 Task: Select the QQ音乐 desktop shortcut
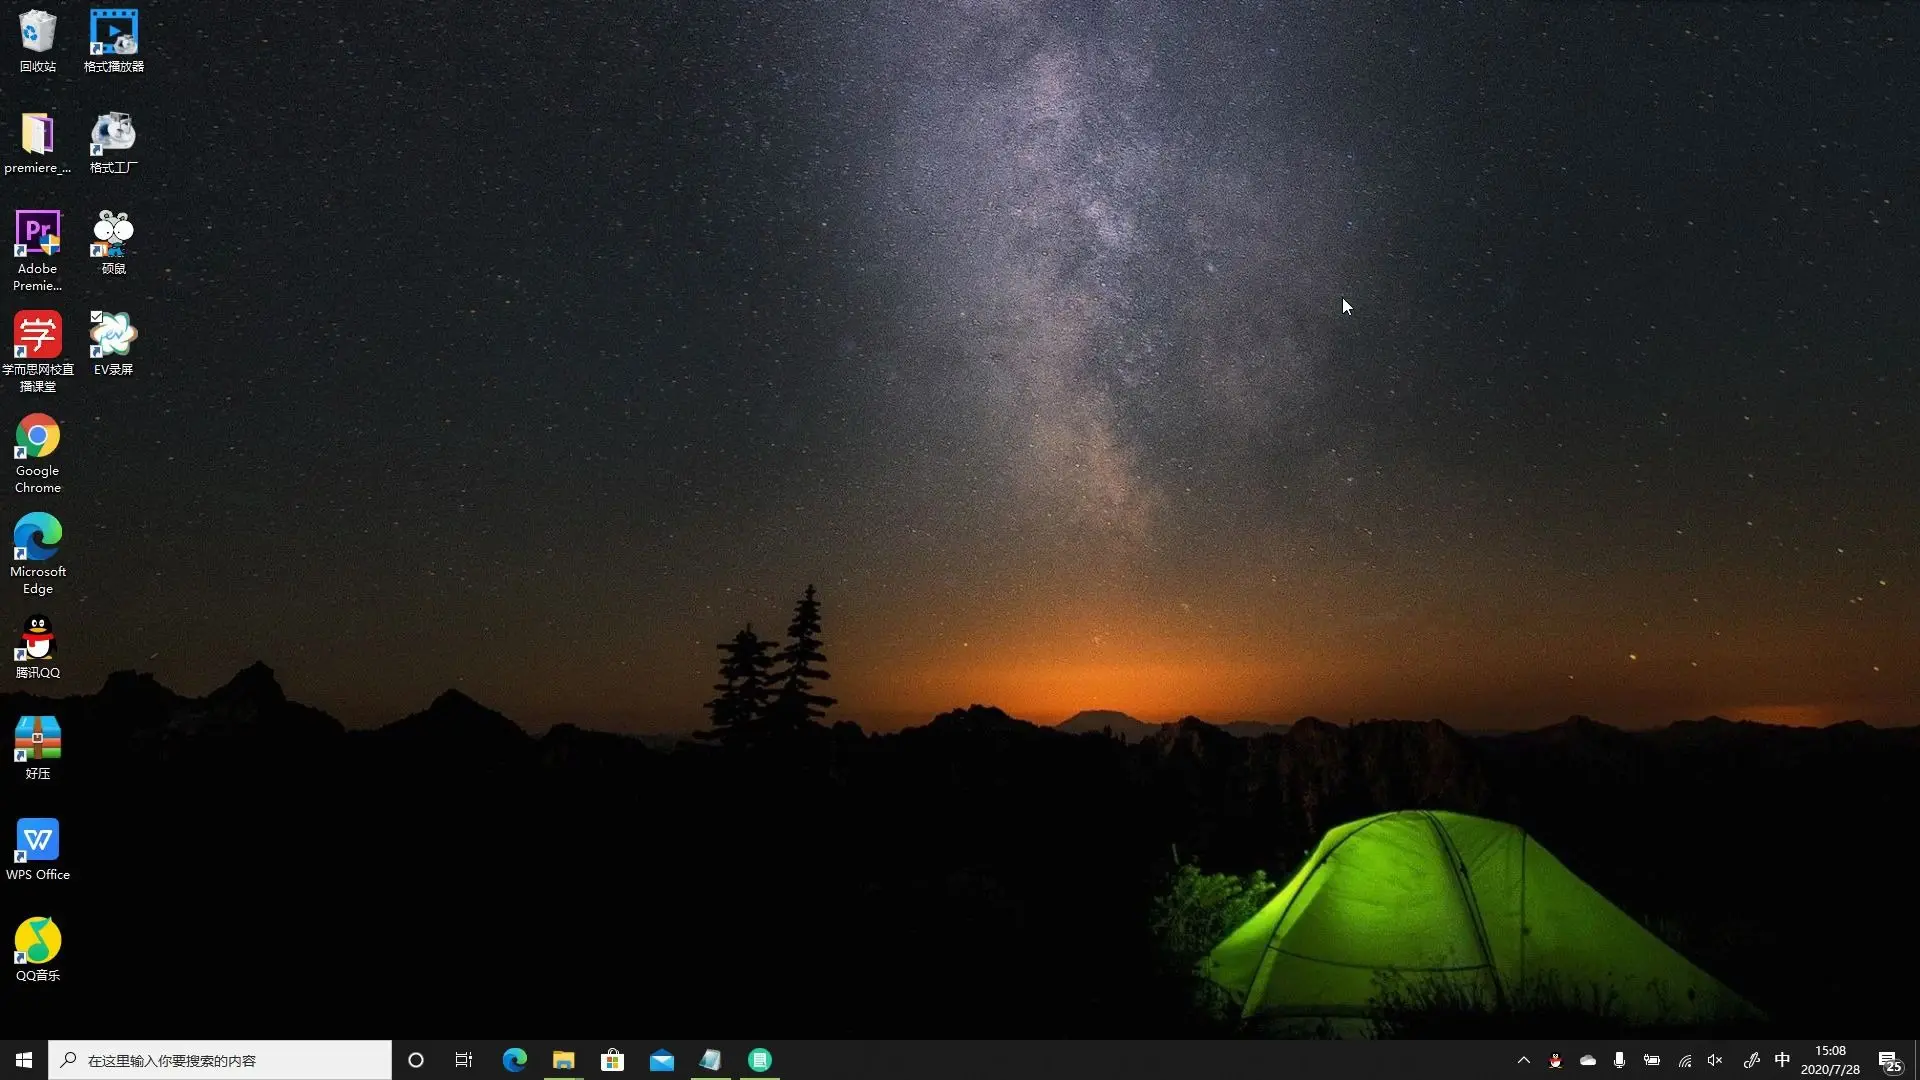click(37, 951)
